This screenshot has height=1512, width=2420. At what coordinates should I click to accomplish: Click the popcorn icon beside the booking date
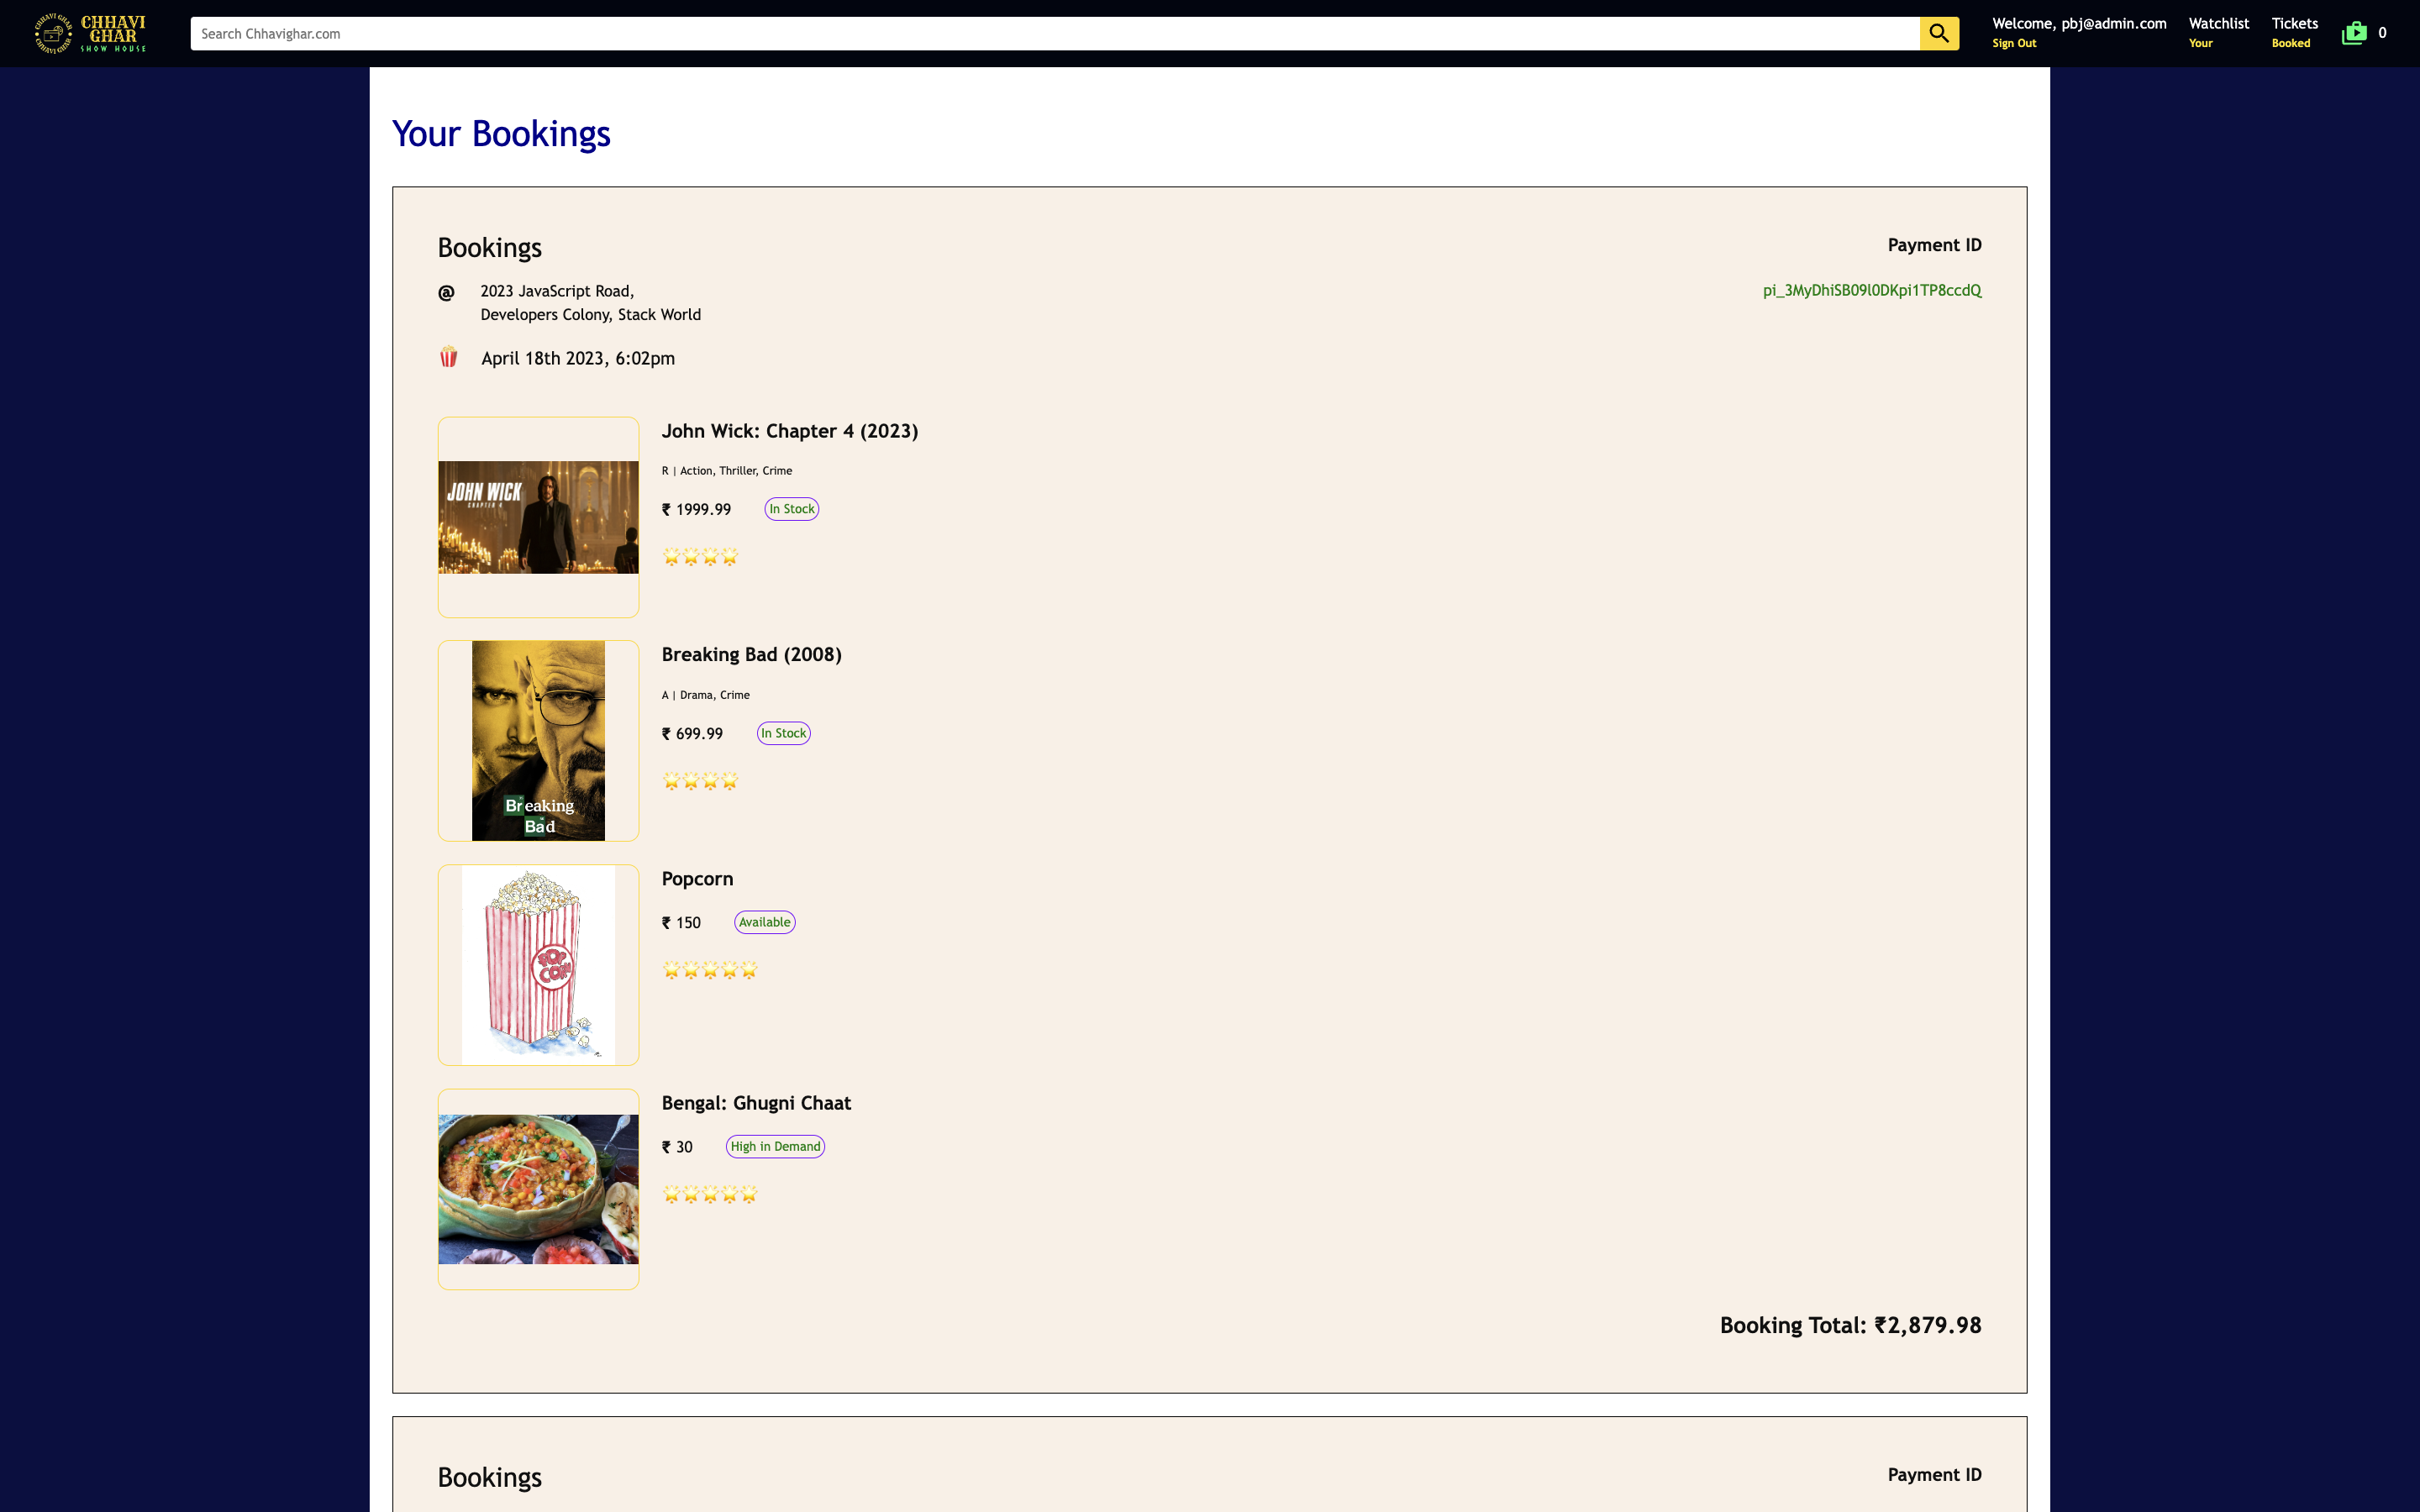point(448,357)
